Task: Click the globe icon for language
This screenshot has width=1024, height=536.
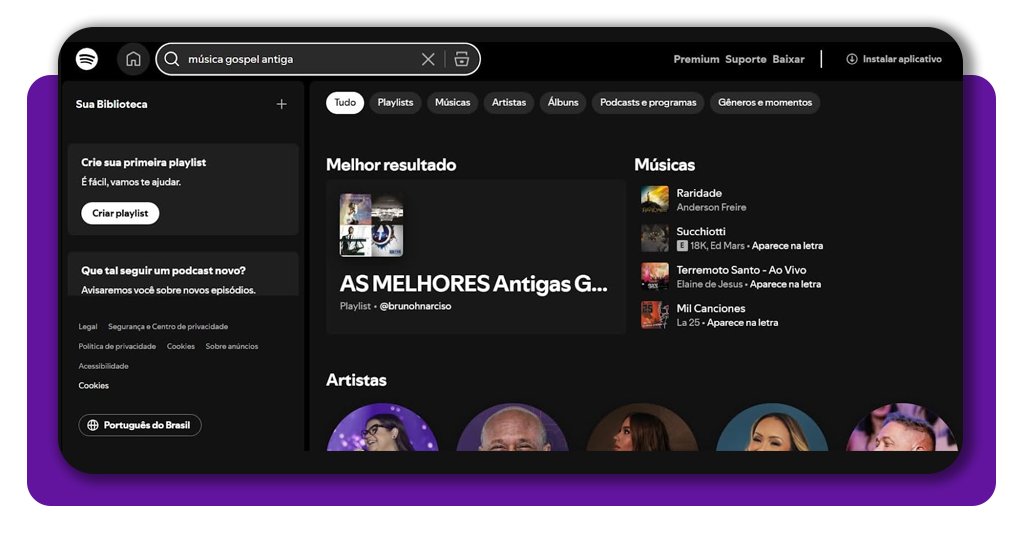Action: (93, 425)
